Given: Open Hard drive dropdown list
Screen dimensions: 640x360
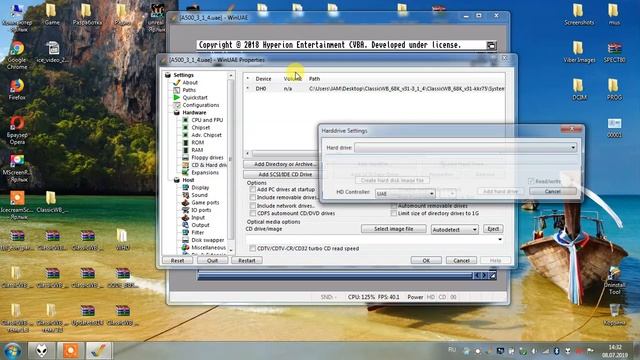Looking at the screenshot, I should [x=465, y=148].
